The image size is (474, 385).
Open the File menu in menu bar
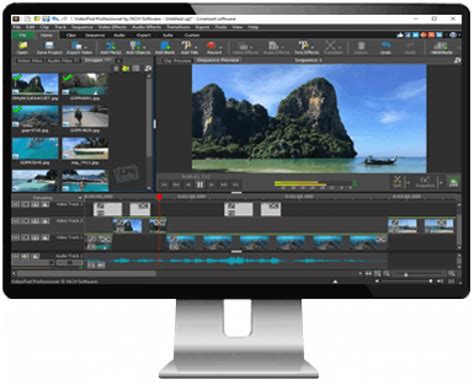[x=17, y=27]
